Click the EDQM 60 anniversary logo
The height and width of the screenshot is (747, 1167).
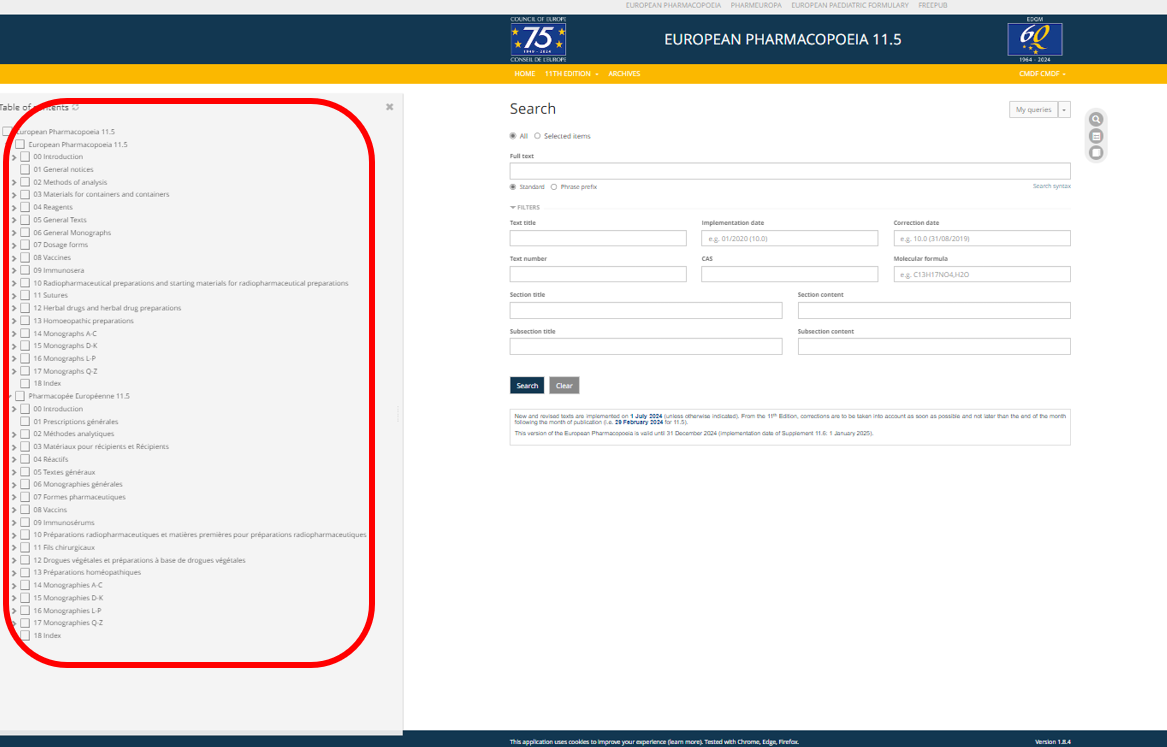(x=1035, y=39)
